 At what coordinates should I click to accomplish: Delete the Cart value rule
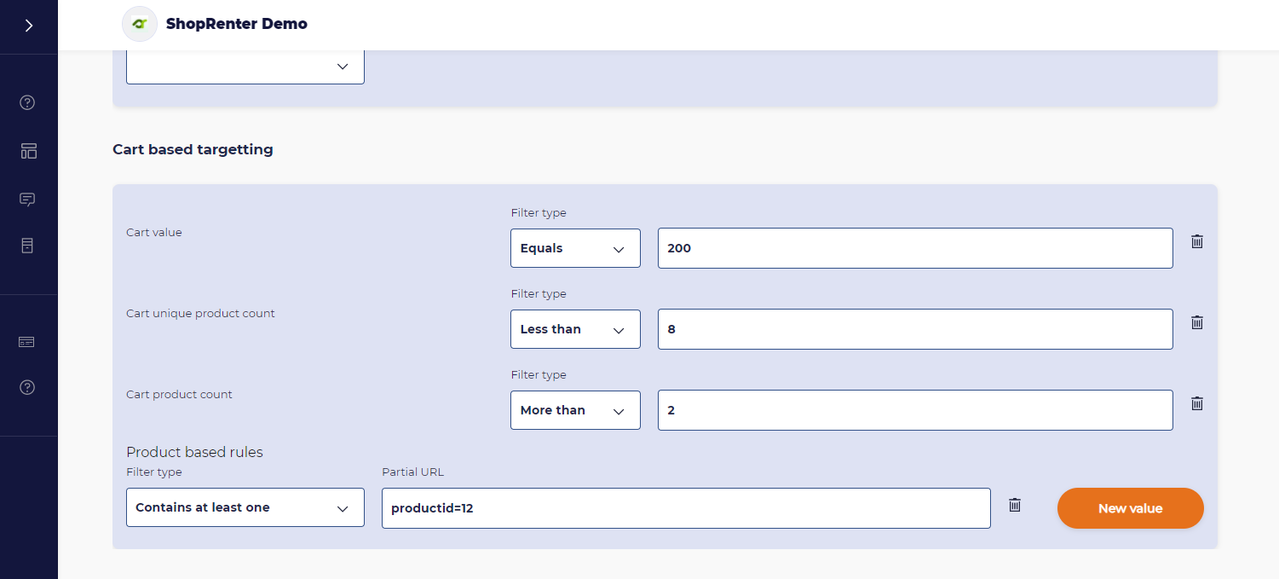click(1197, 241)
